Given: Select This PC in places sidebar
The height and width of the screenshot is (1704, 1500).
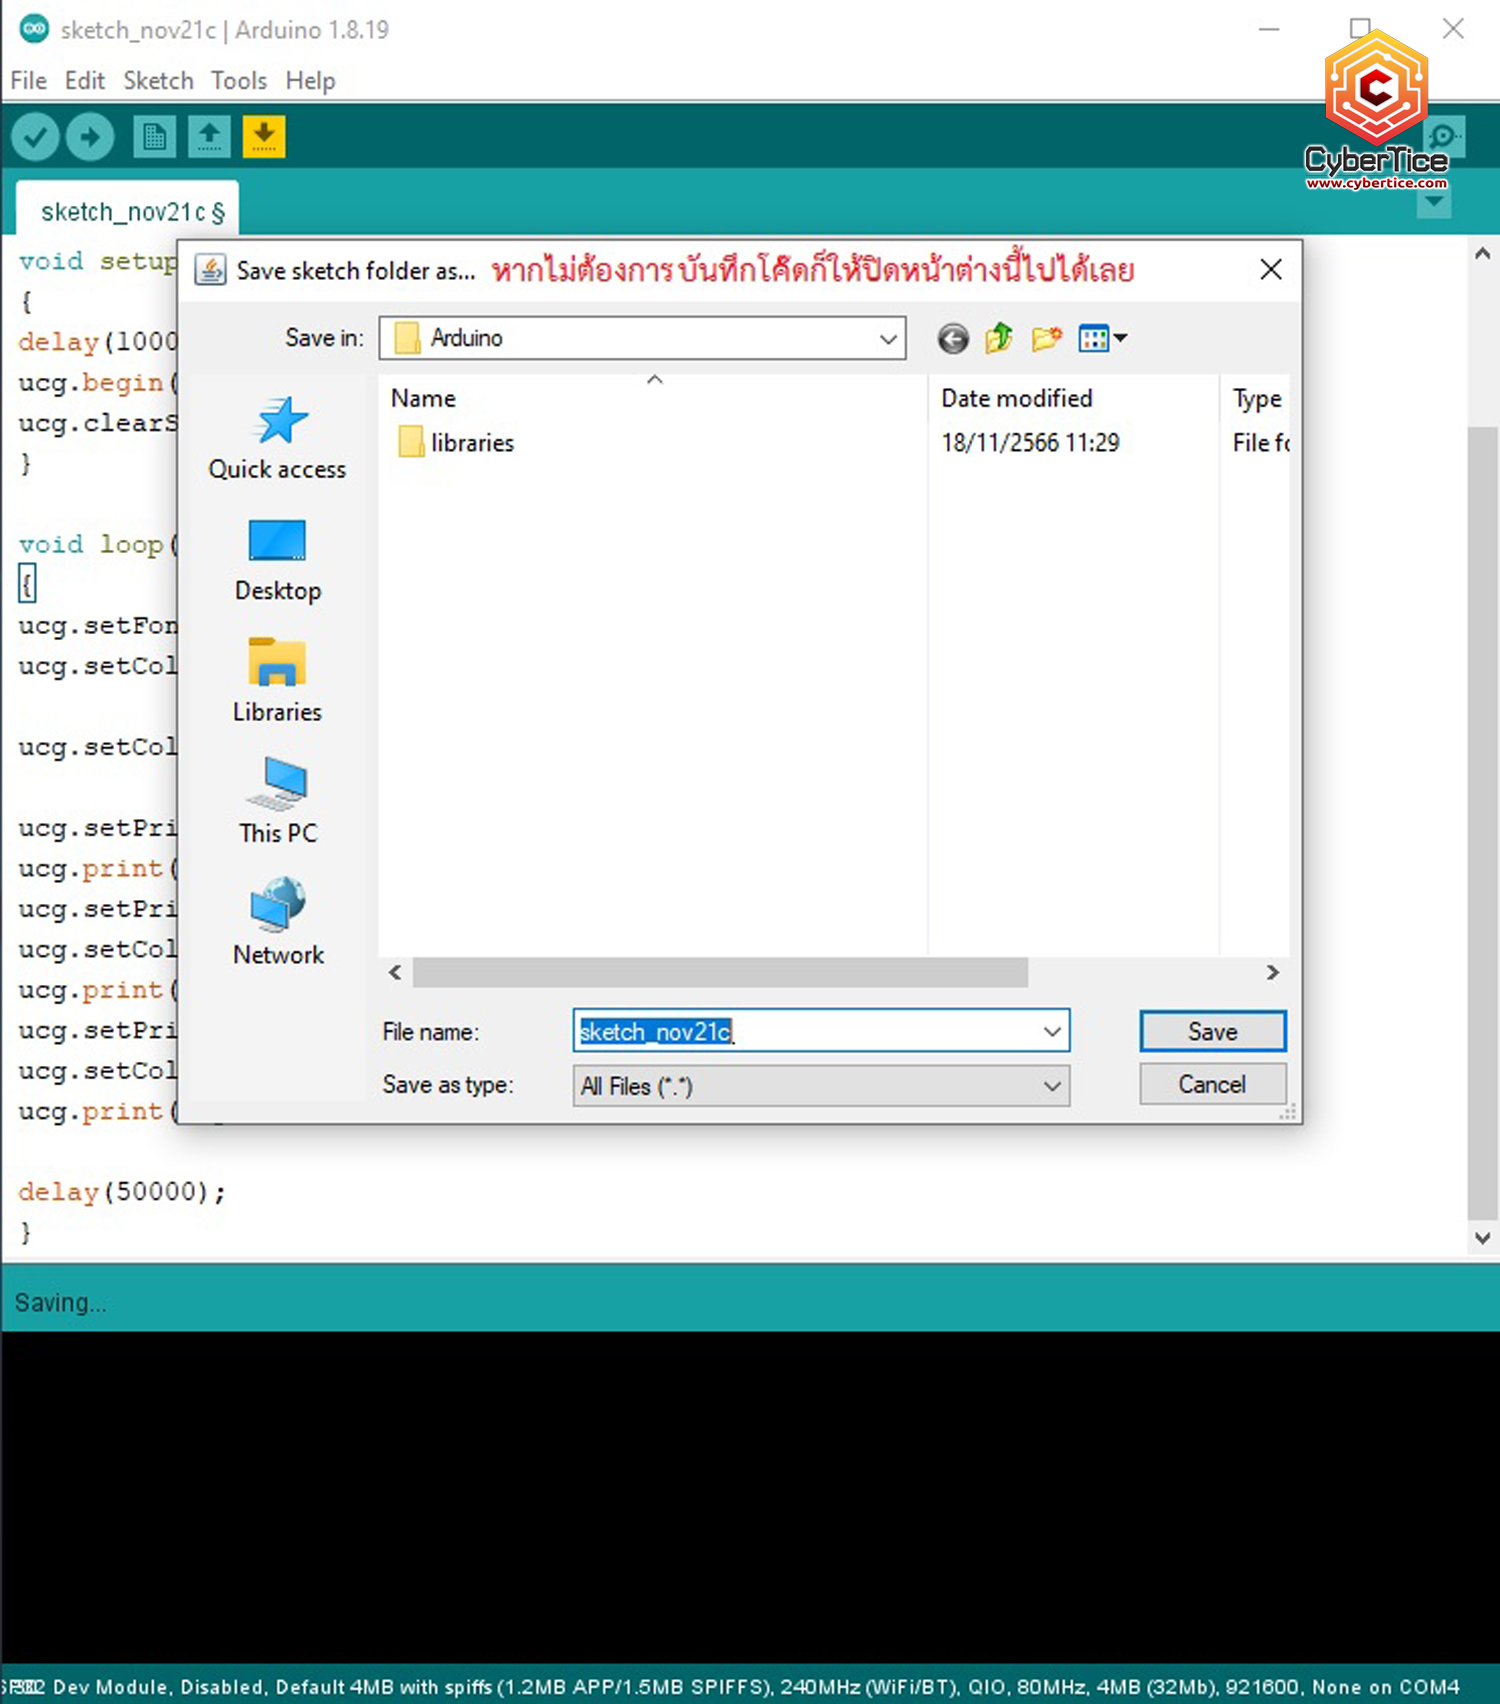Looking at the screenshot, I should [277, 802].
